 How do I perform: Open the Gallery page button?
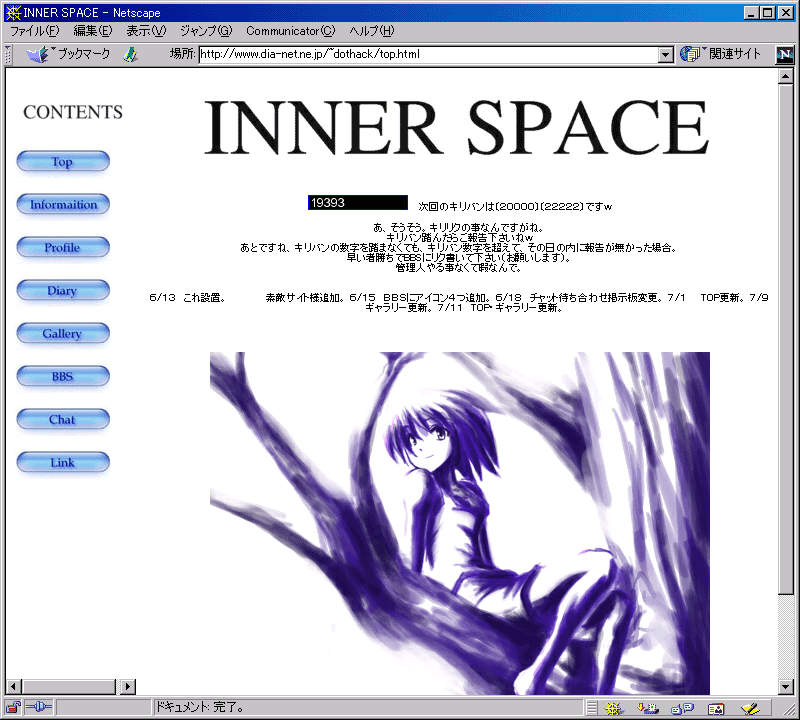click(x=63, y=333)
